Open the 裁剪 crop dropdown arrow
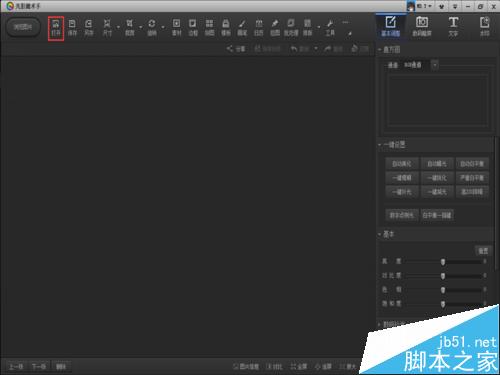Image resolution: width=500 pixels, height=375 pixels. (x=140, y=27)
